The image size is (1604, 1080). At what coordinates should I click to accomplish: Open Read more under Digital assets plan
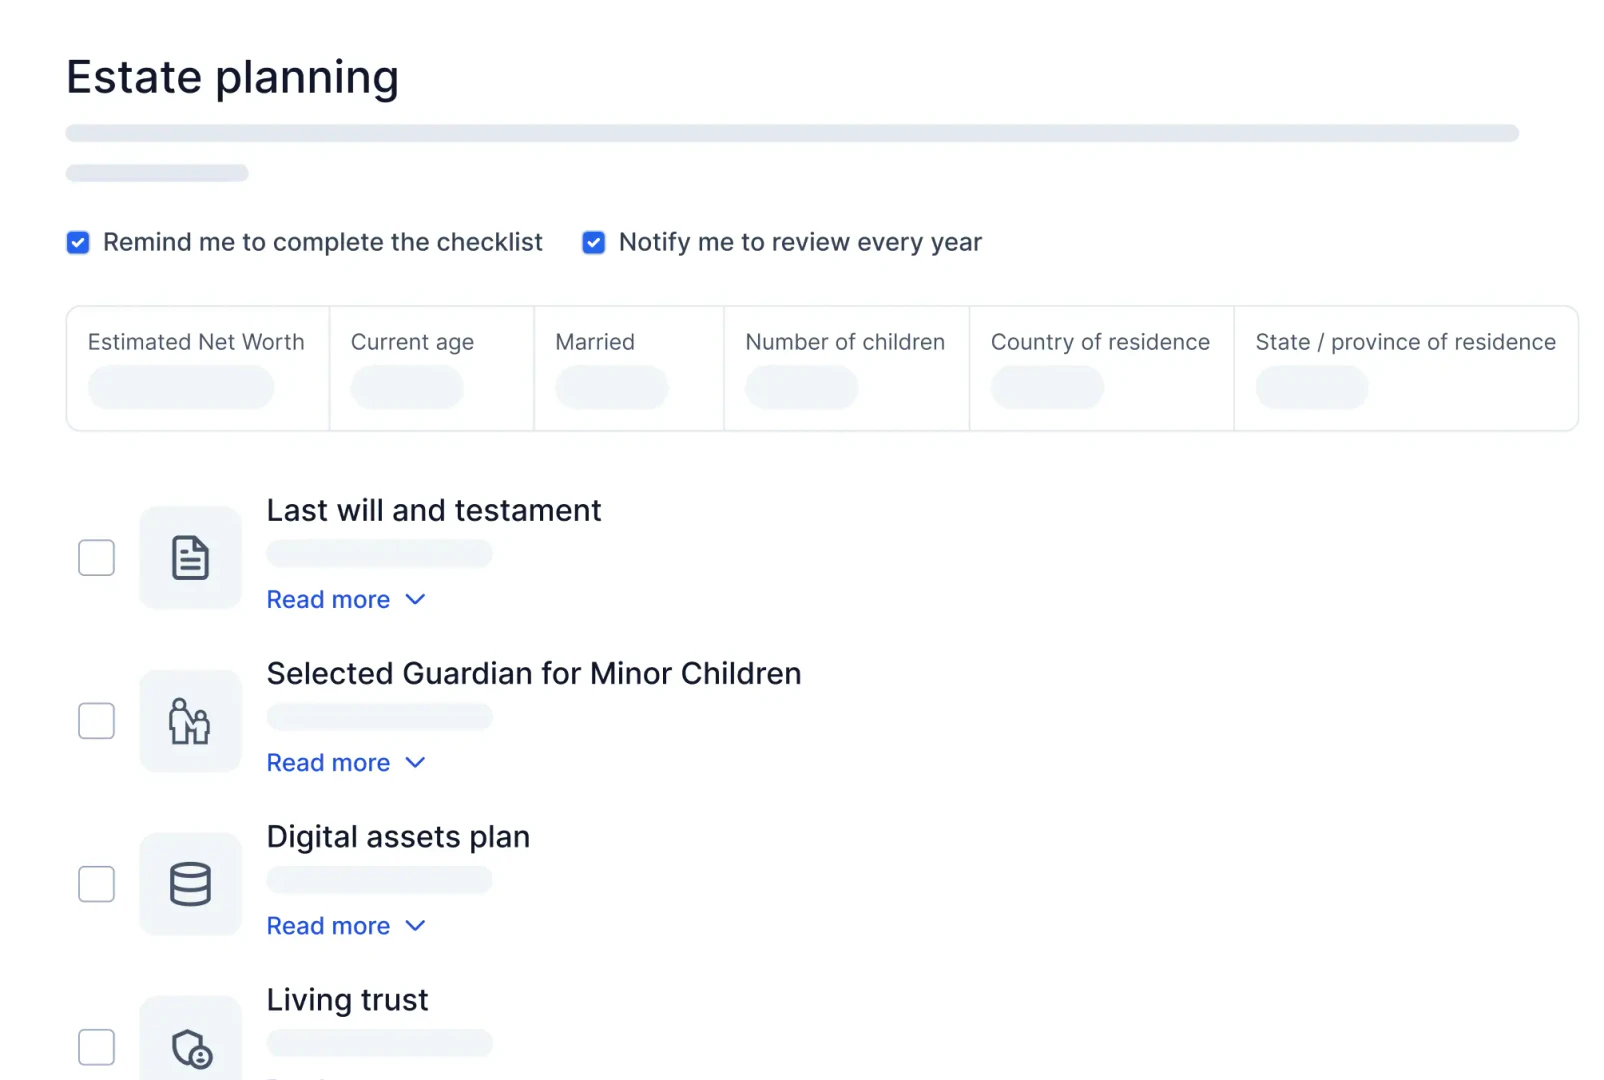tap(347, 925)
